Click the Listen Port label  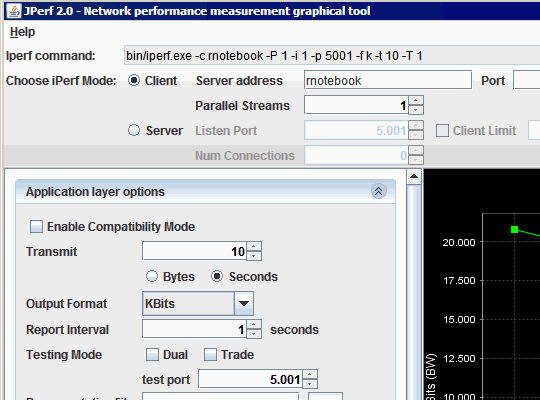click(226, 131)
